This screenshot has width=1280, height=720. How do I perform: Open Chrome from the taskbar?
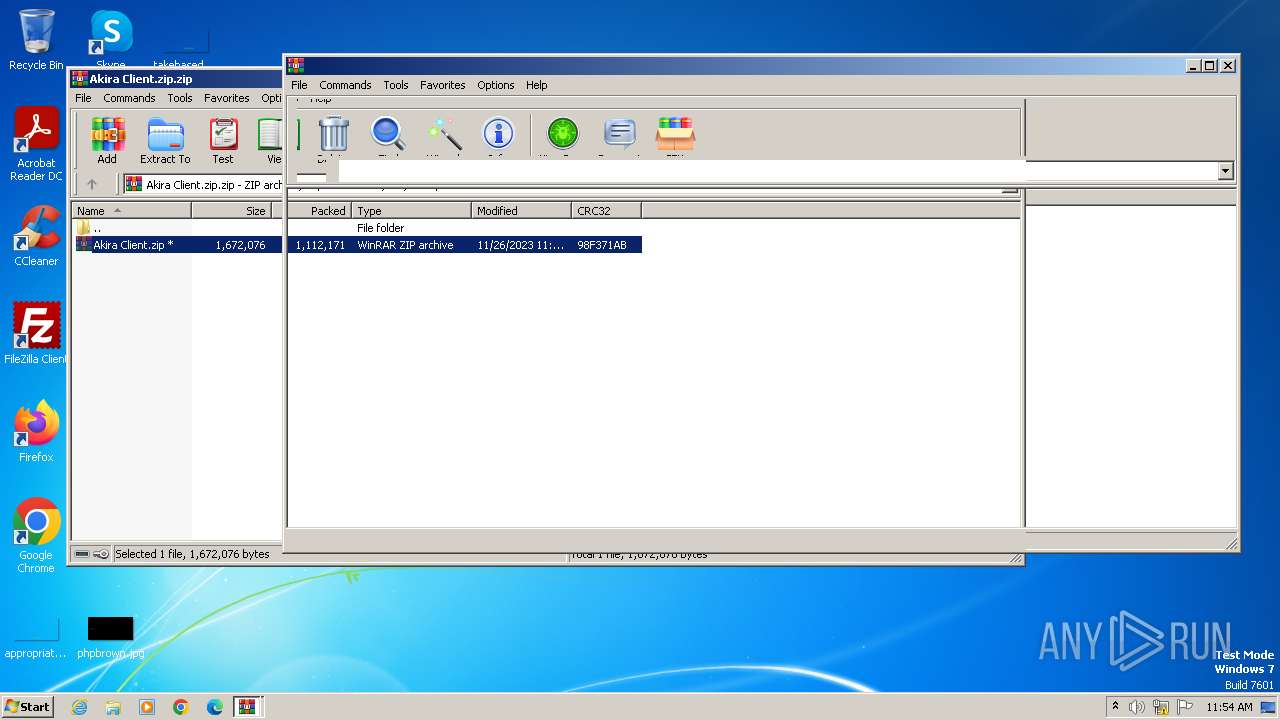tap(181, 707)
